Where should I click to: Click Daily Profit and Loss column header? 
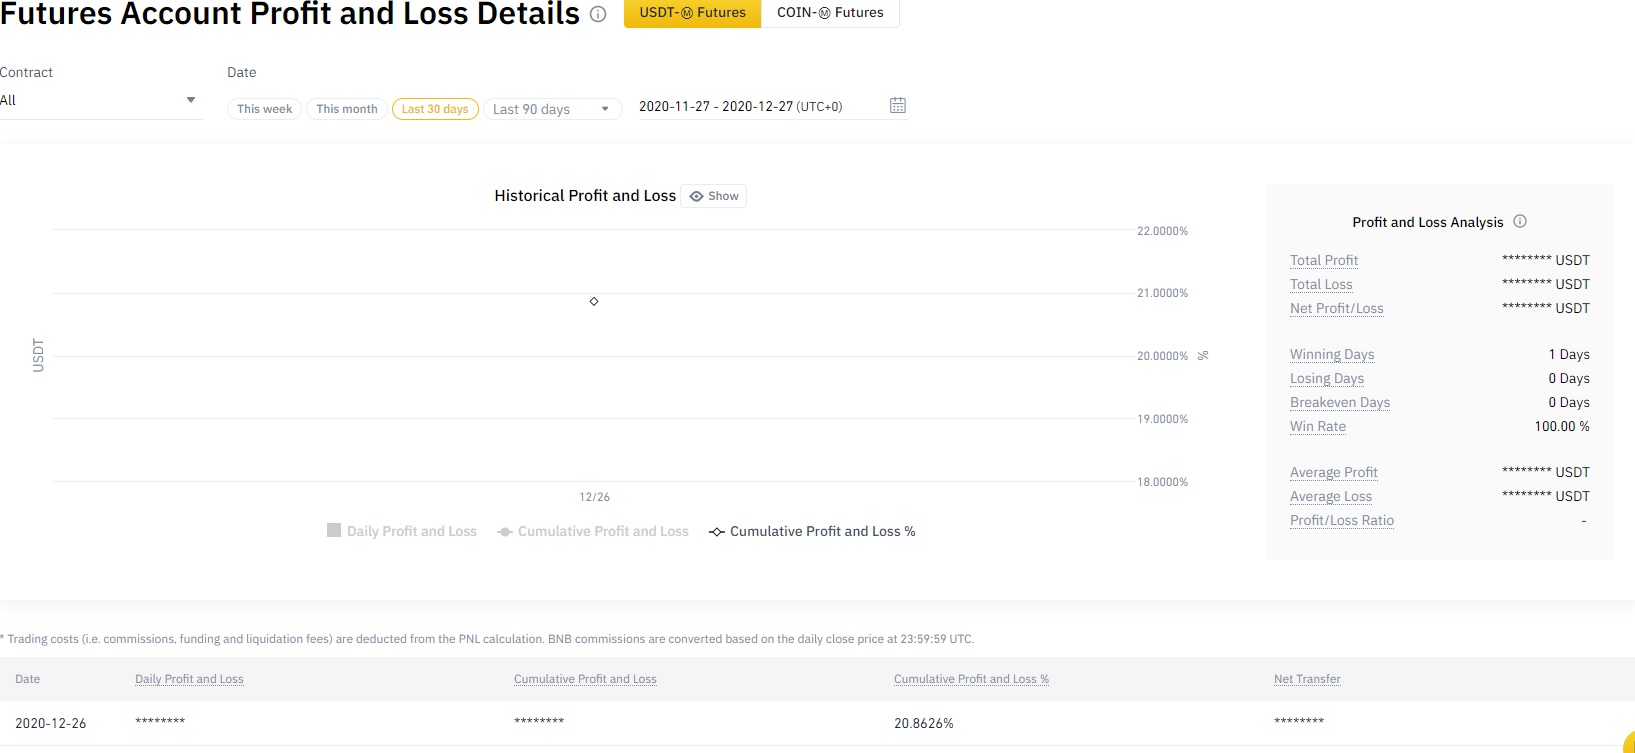point(189,679)
